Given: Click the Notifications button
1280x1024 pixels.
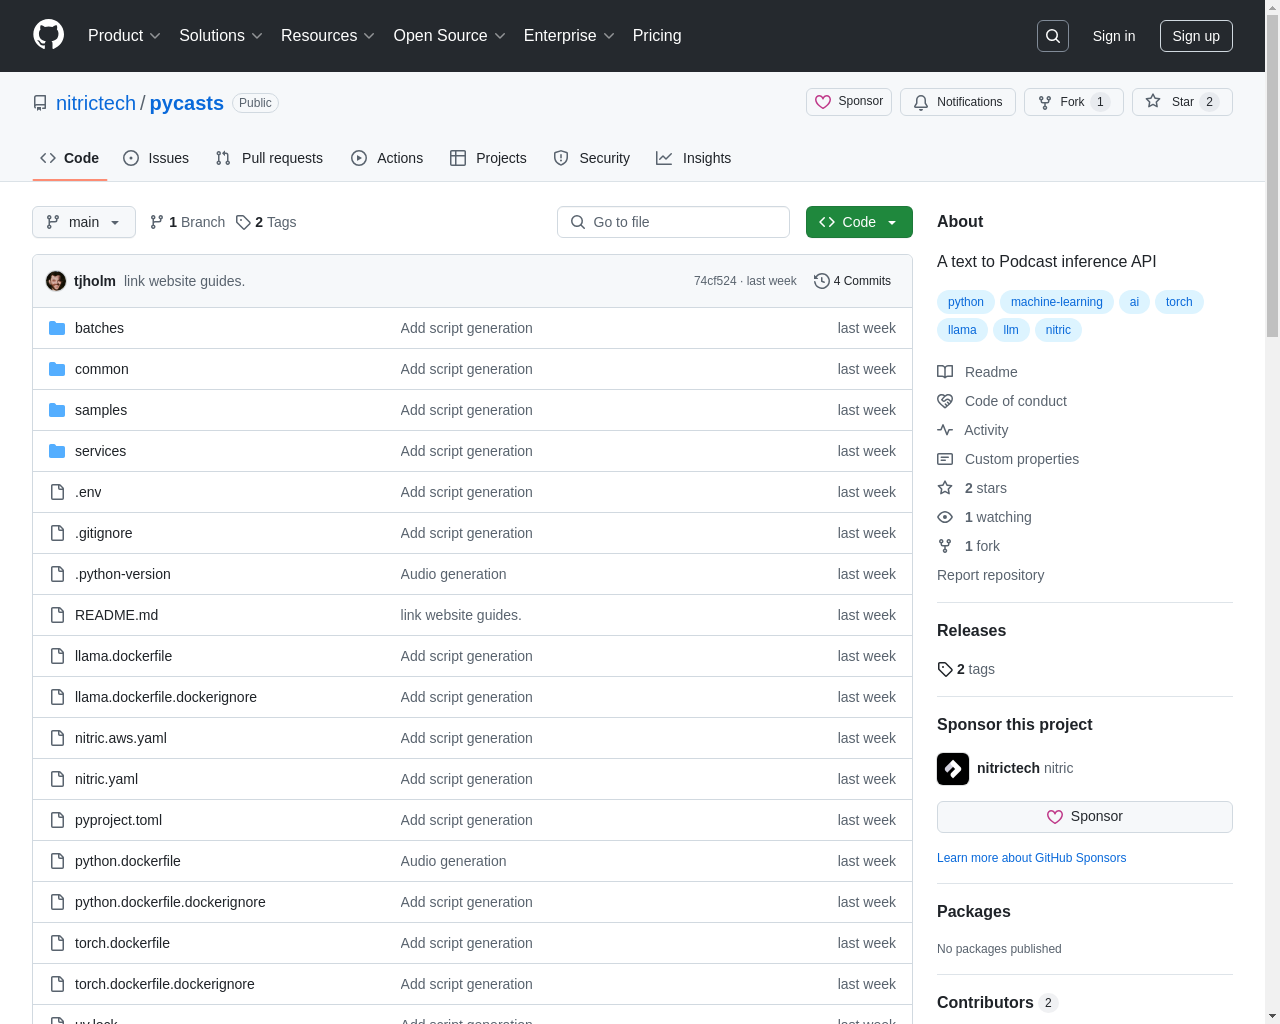Looking at the screenshot, I should (x=958, y=102).
